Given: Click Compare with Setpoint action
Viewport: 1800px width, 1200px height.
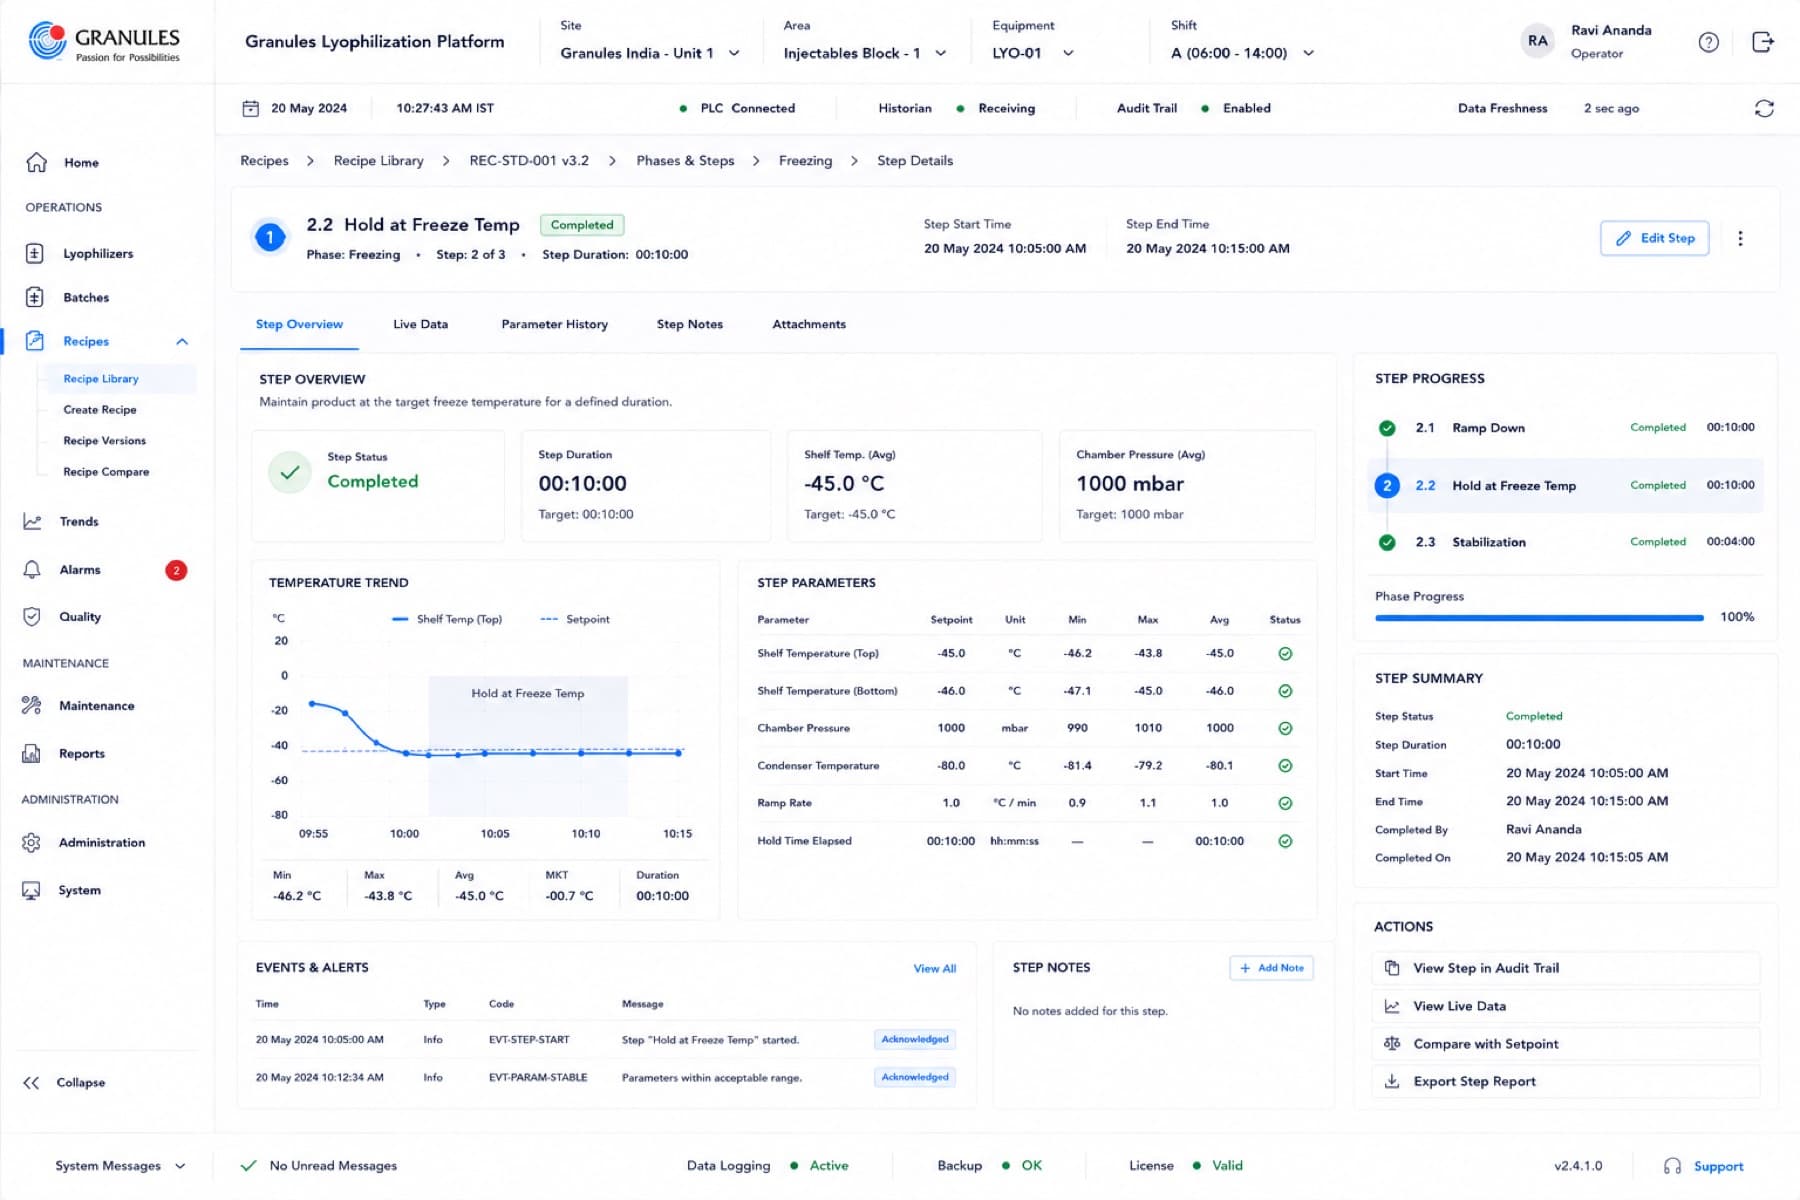Looking at the screenshot, I should [1565, 1043].
